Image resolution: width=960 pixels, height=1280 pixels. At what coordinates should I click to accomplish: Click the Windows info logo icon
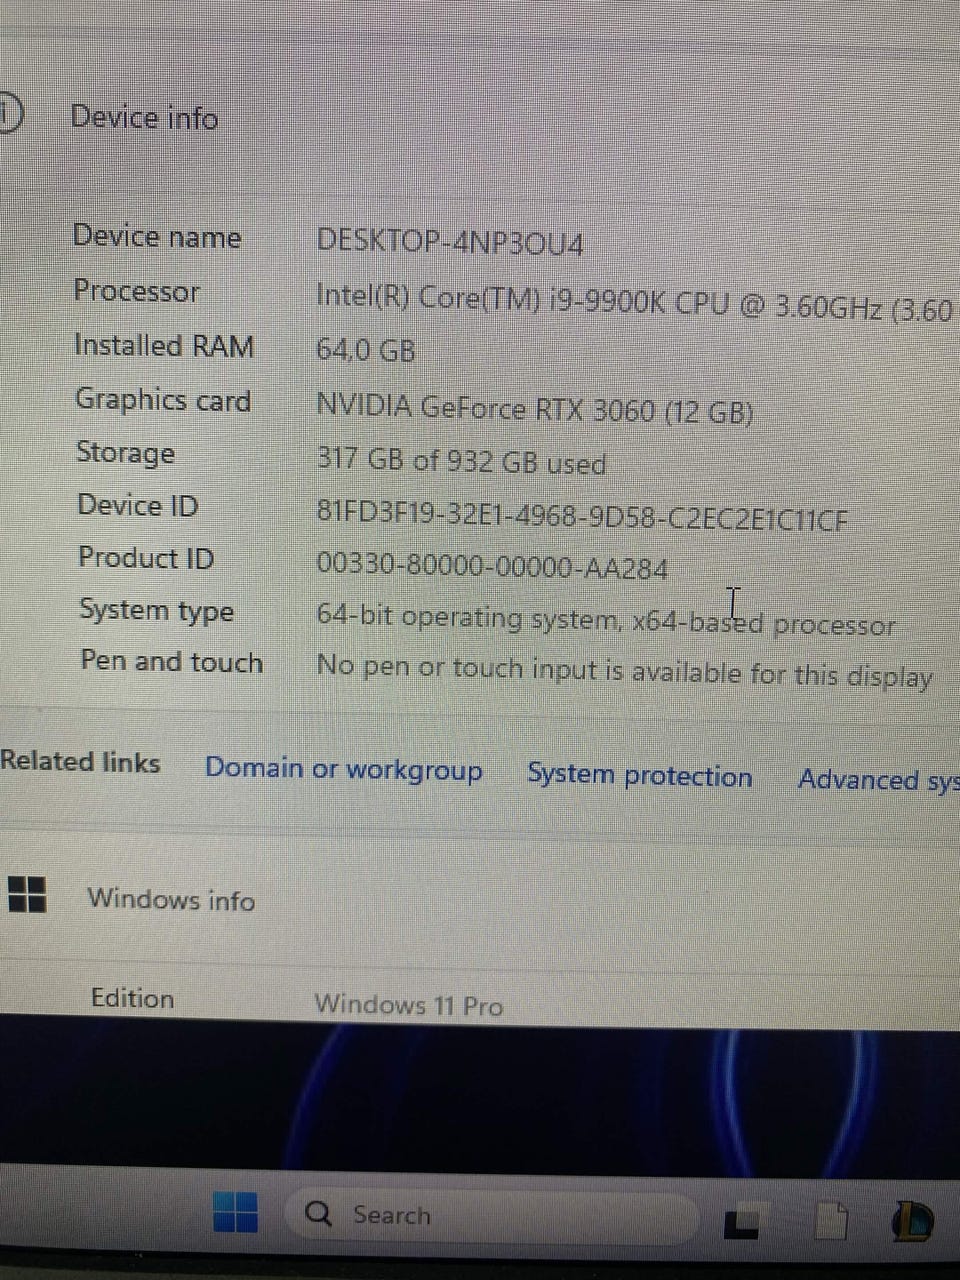pos(27,894)
